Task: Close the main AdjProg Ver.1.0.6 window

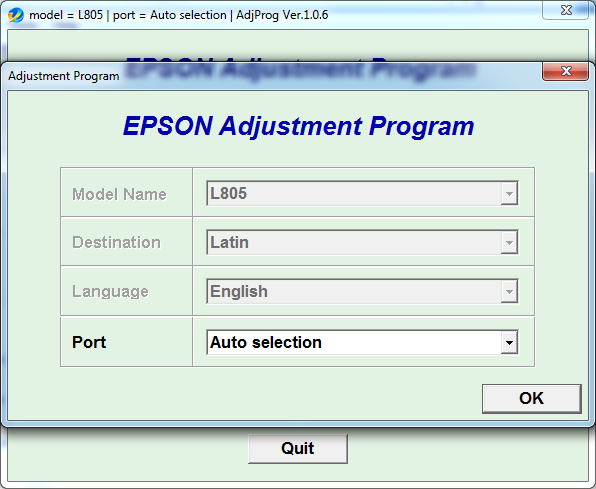Action: pos(565,10)
